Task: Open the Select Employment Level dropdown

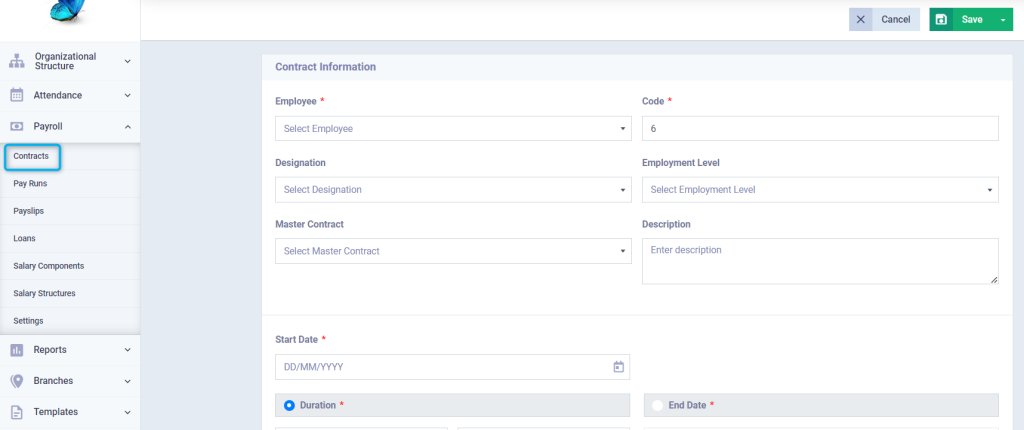Action: 820,190
